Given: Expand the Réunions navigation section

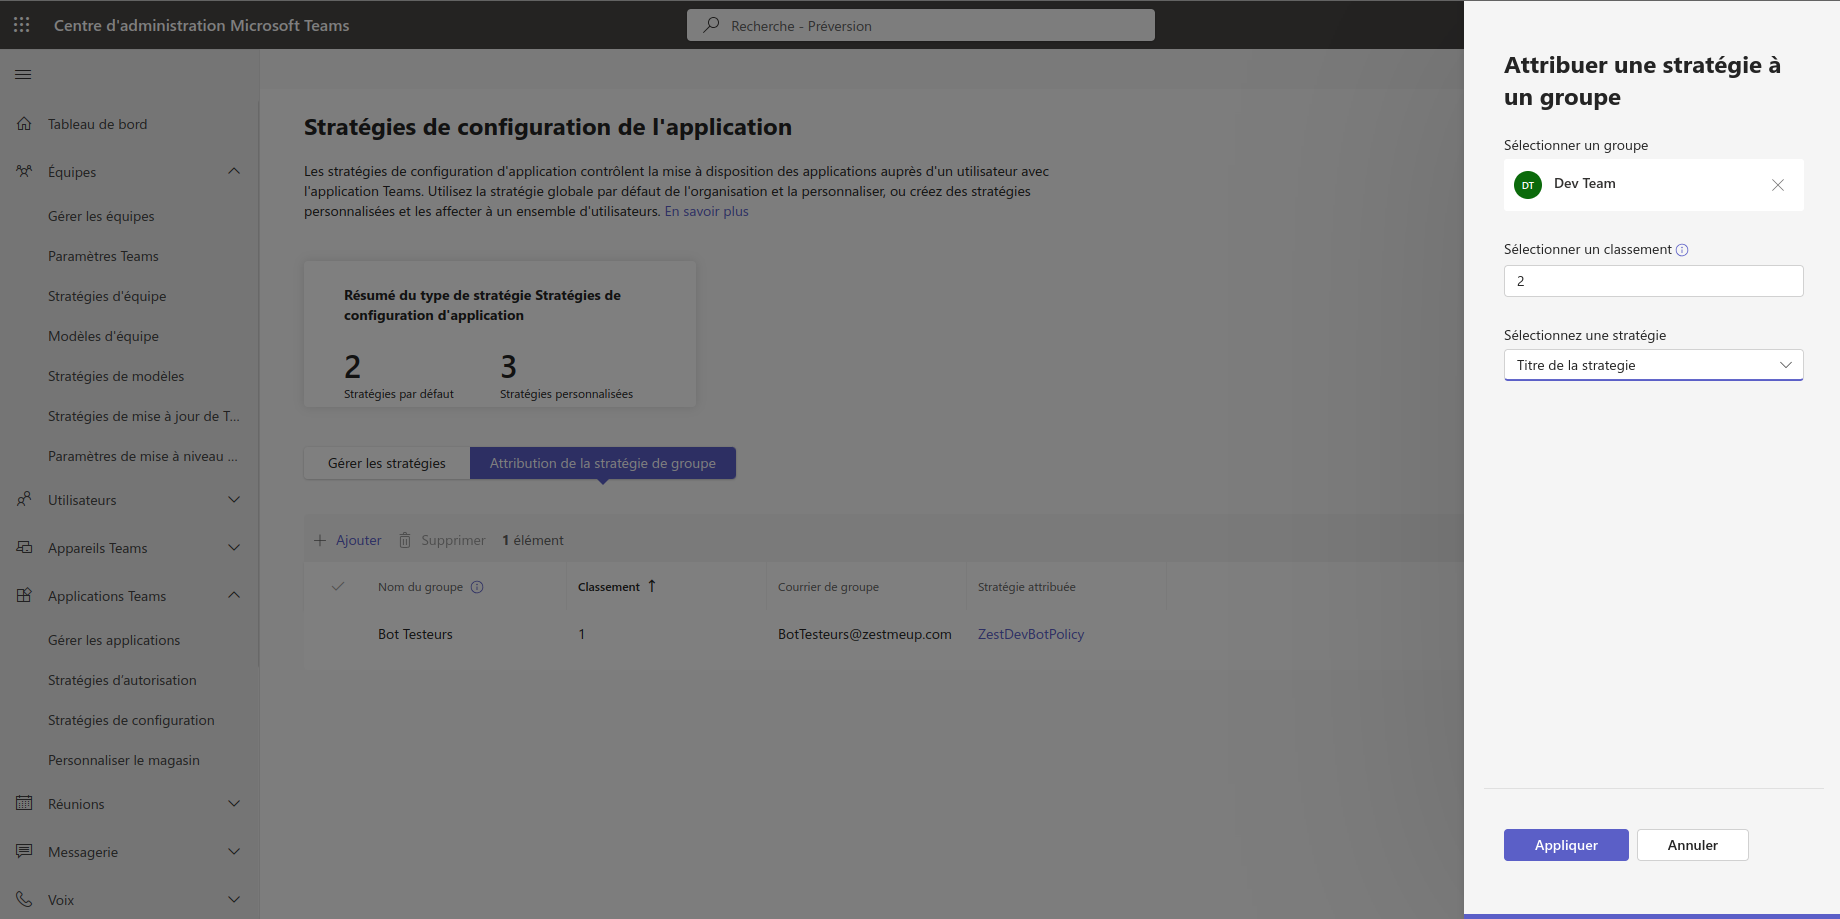Looking at the screenshot, I should point(234,804).
